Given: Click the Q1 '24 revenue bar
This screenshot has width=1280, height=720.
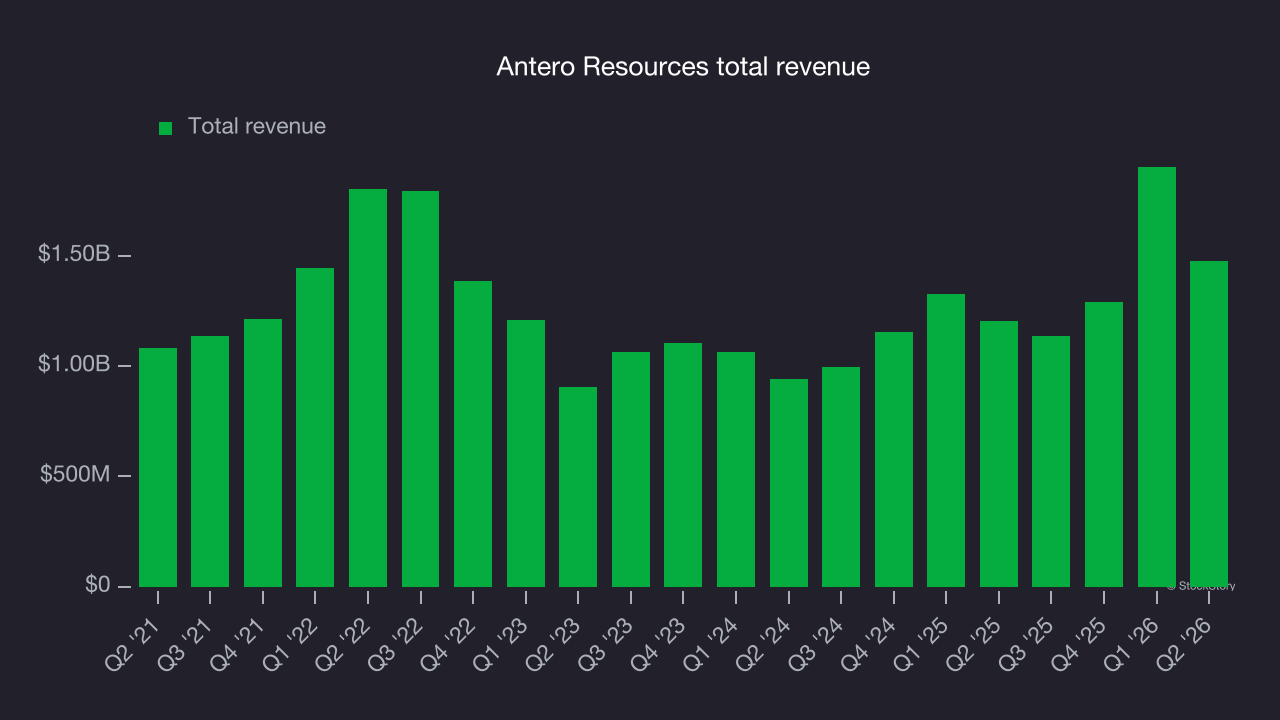Looking at the screenshot, I should (736, 469).
